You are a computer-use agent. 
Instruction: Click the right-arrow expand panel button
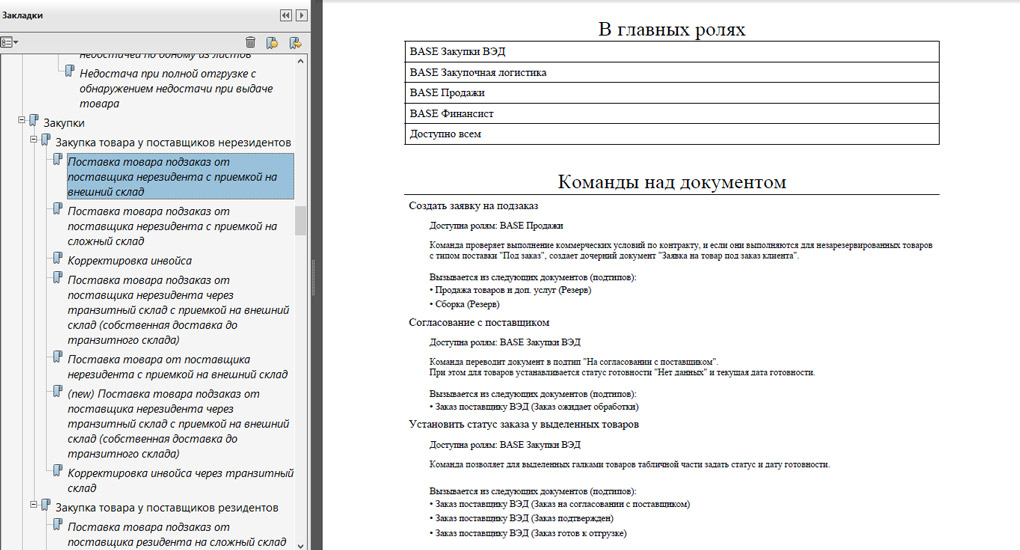point(301,15)
